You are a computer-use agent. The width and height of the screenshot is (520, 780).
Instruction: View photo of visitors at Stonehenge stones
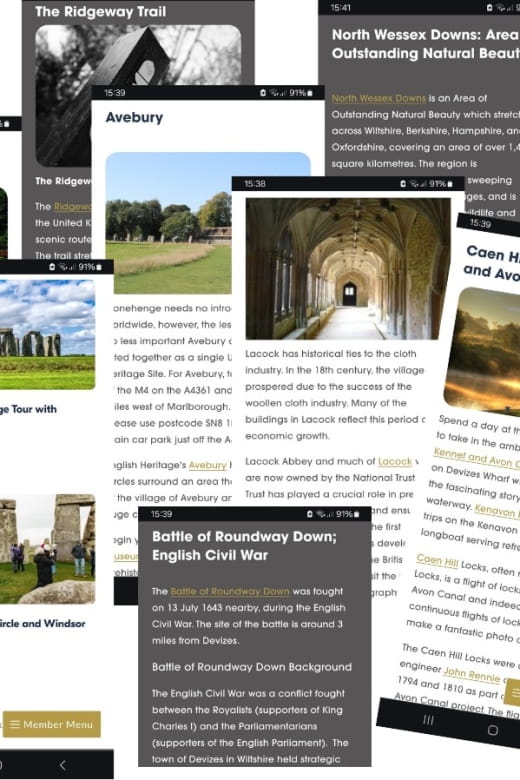coord(47,549)
